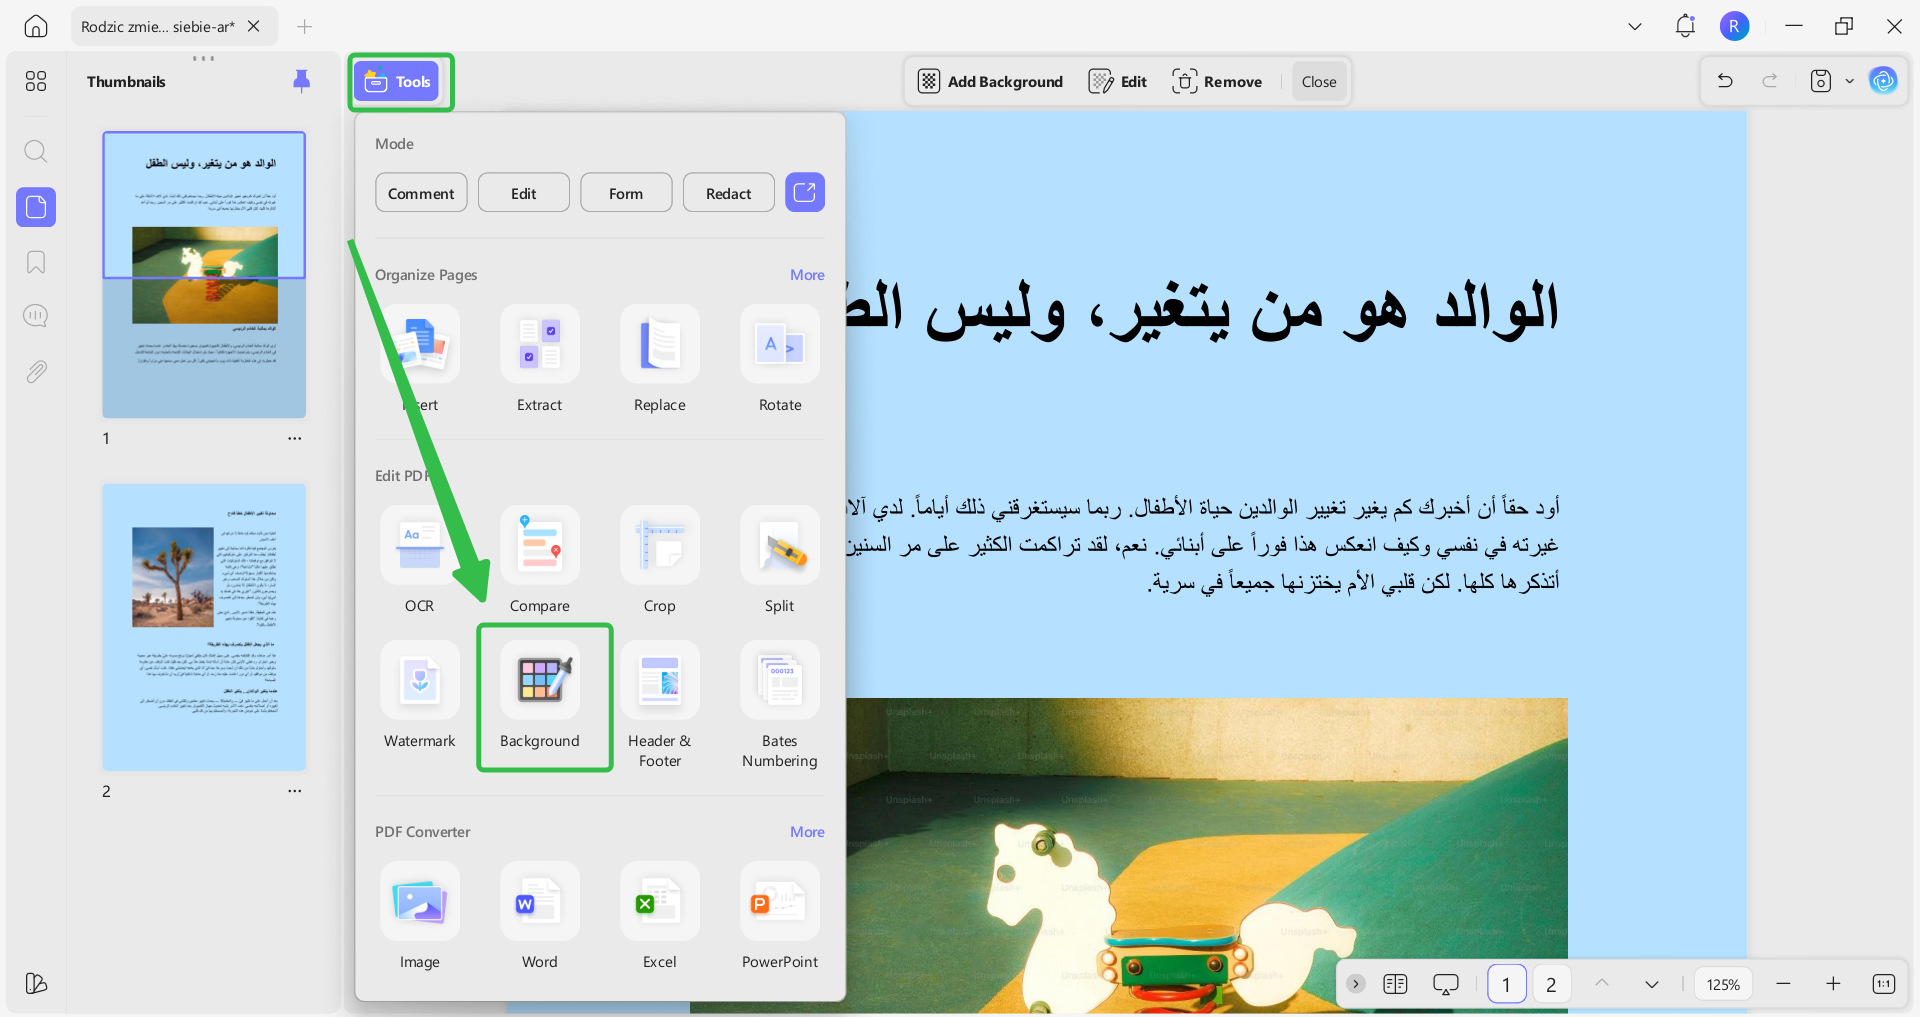
Task: Click Edit in background toolbar
Action: pos(1118,82)
